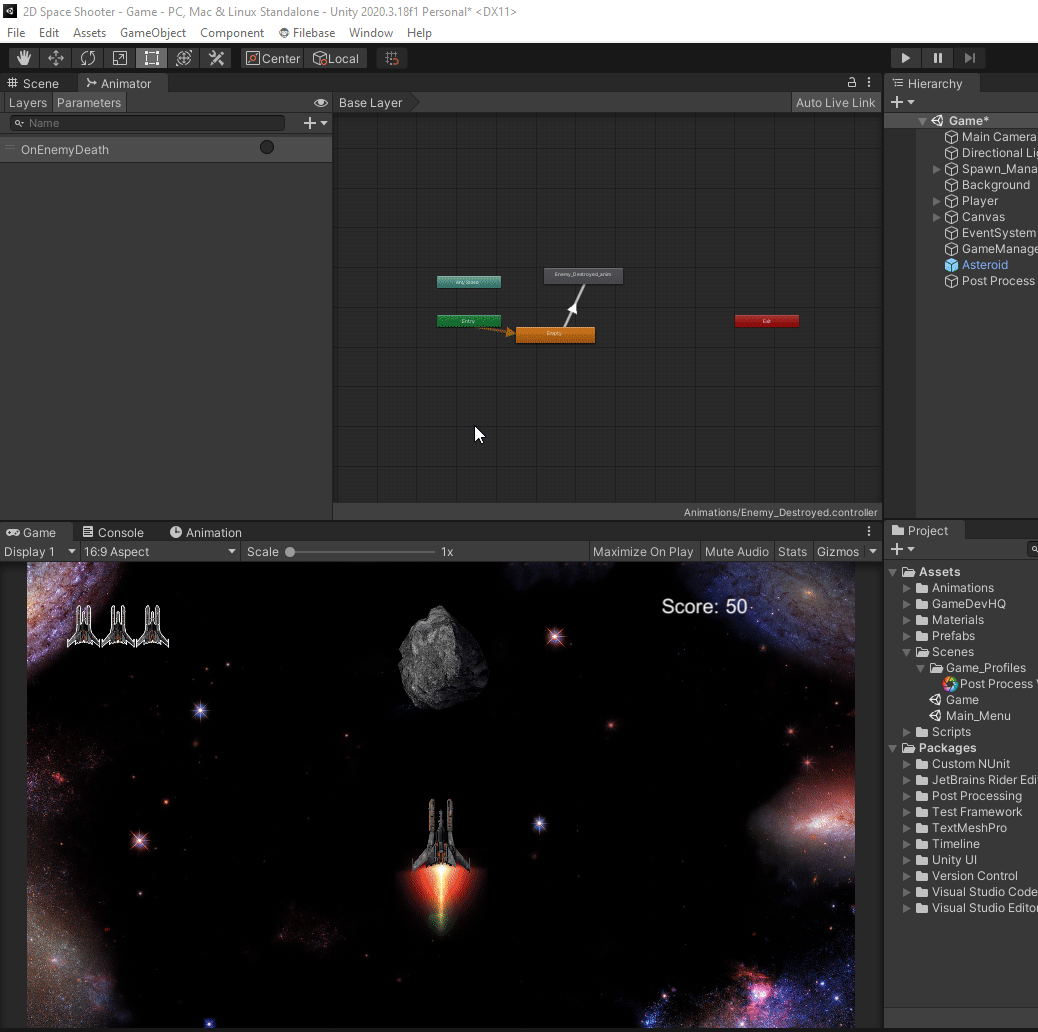Select the orange Empty state node

[x=555, y=335]
